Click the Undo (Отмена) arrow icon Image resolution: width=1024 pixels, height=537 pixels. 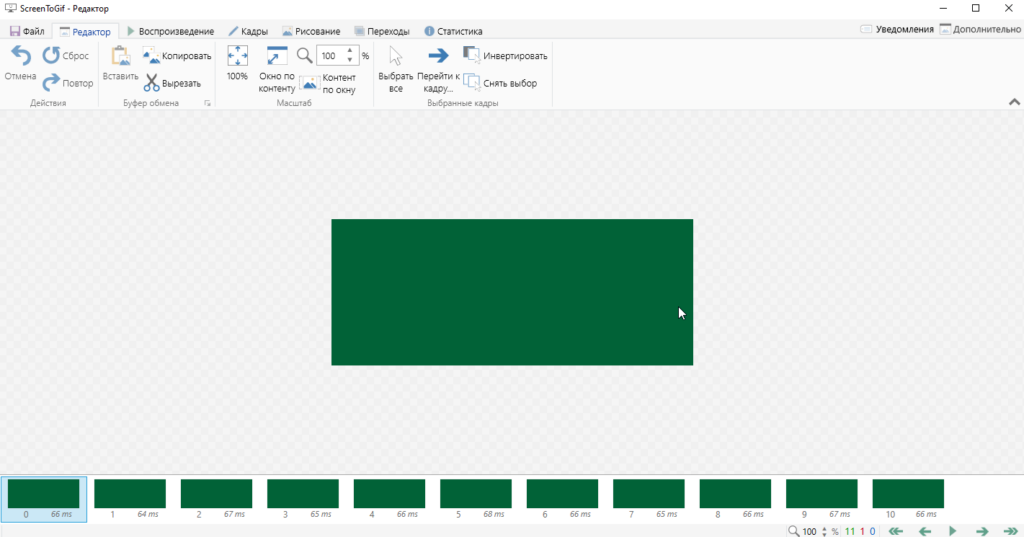pos(21,56)
